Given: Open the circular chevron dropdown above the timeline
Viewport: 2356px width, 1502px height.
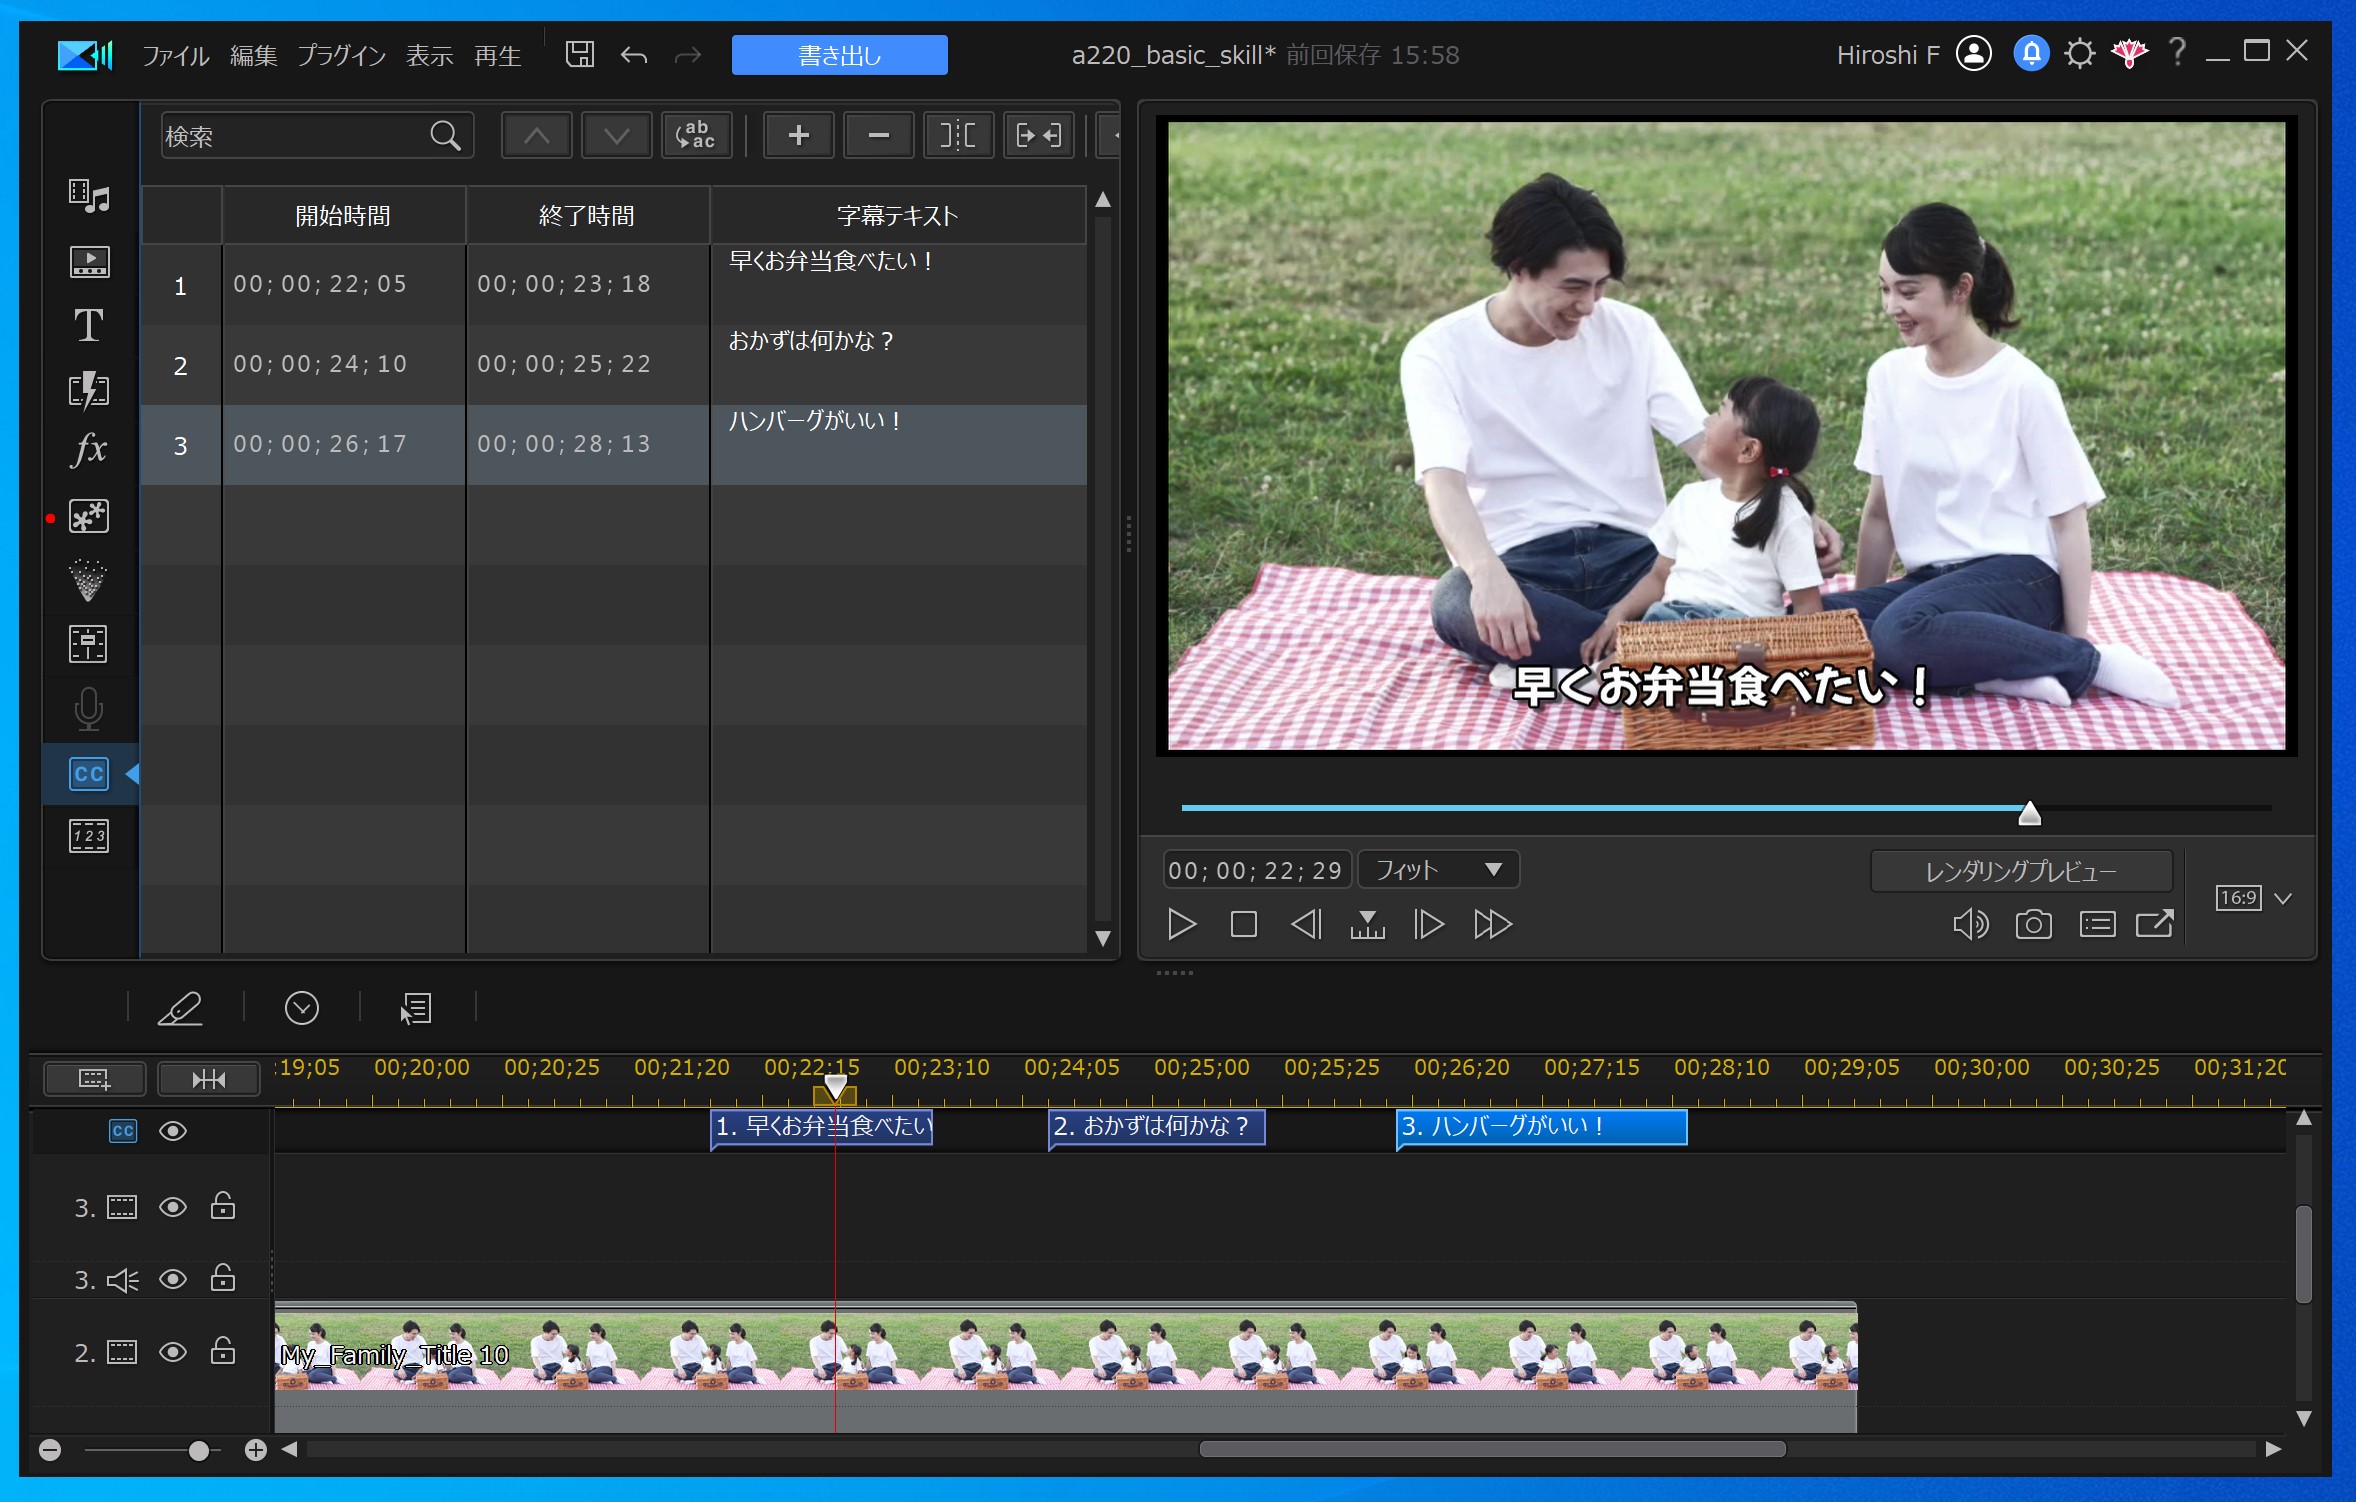Looking at the screenshot, I should (x=302, y=1008).
